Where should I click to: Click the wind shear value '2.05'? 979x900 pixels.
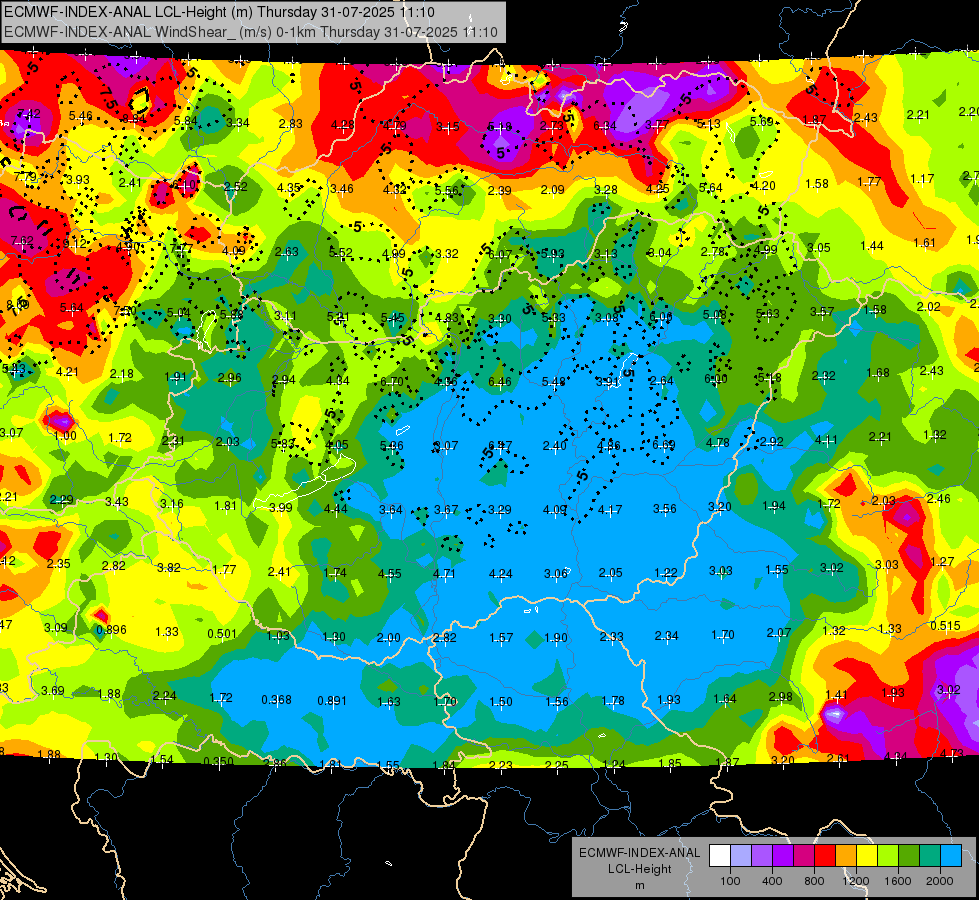tap(611, 573)
